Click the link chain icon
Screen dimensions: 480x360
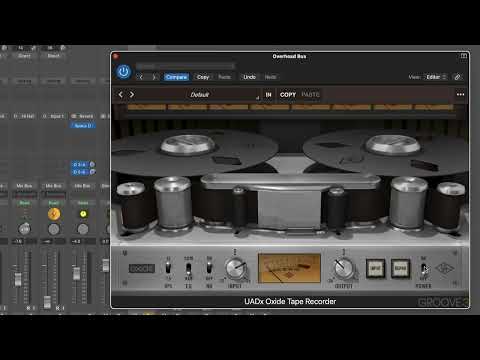point(458,77)
